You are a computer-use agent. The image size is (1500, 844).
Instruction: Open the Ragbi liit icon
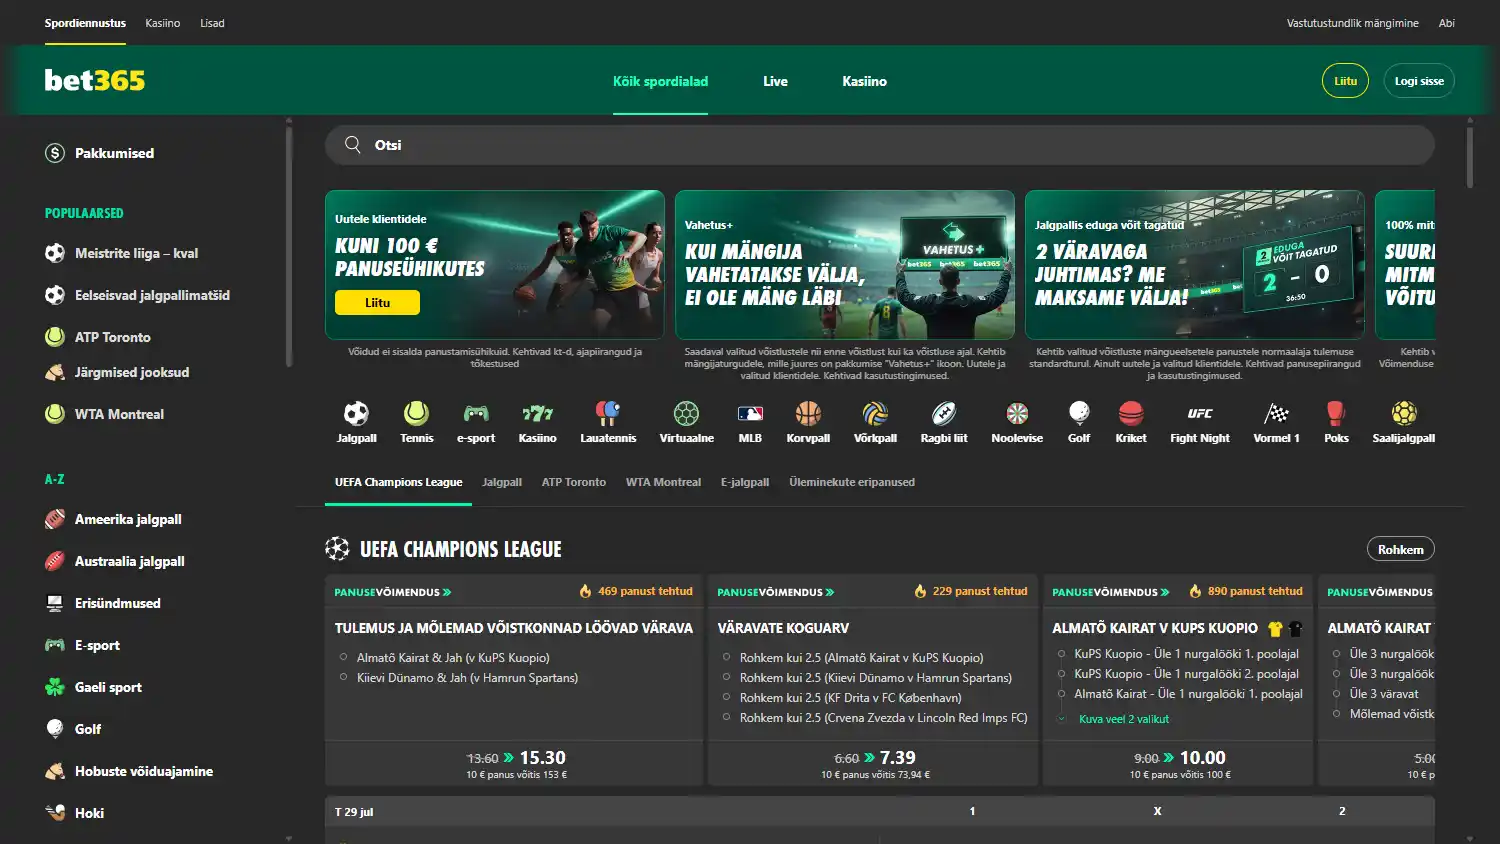[x=944, y=413]
